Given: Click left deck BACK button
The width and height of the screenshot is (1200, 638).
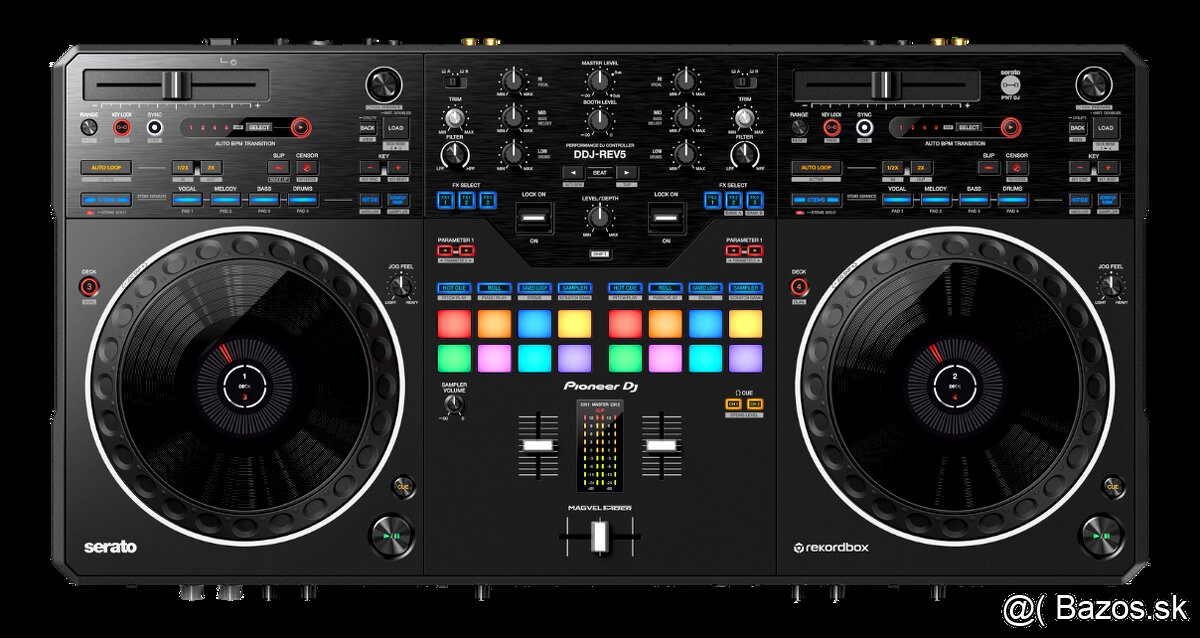Looking at the screenshot, I should click(367, 128).
